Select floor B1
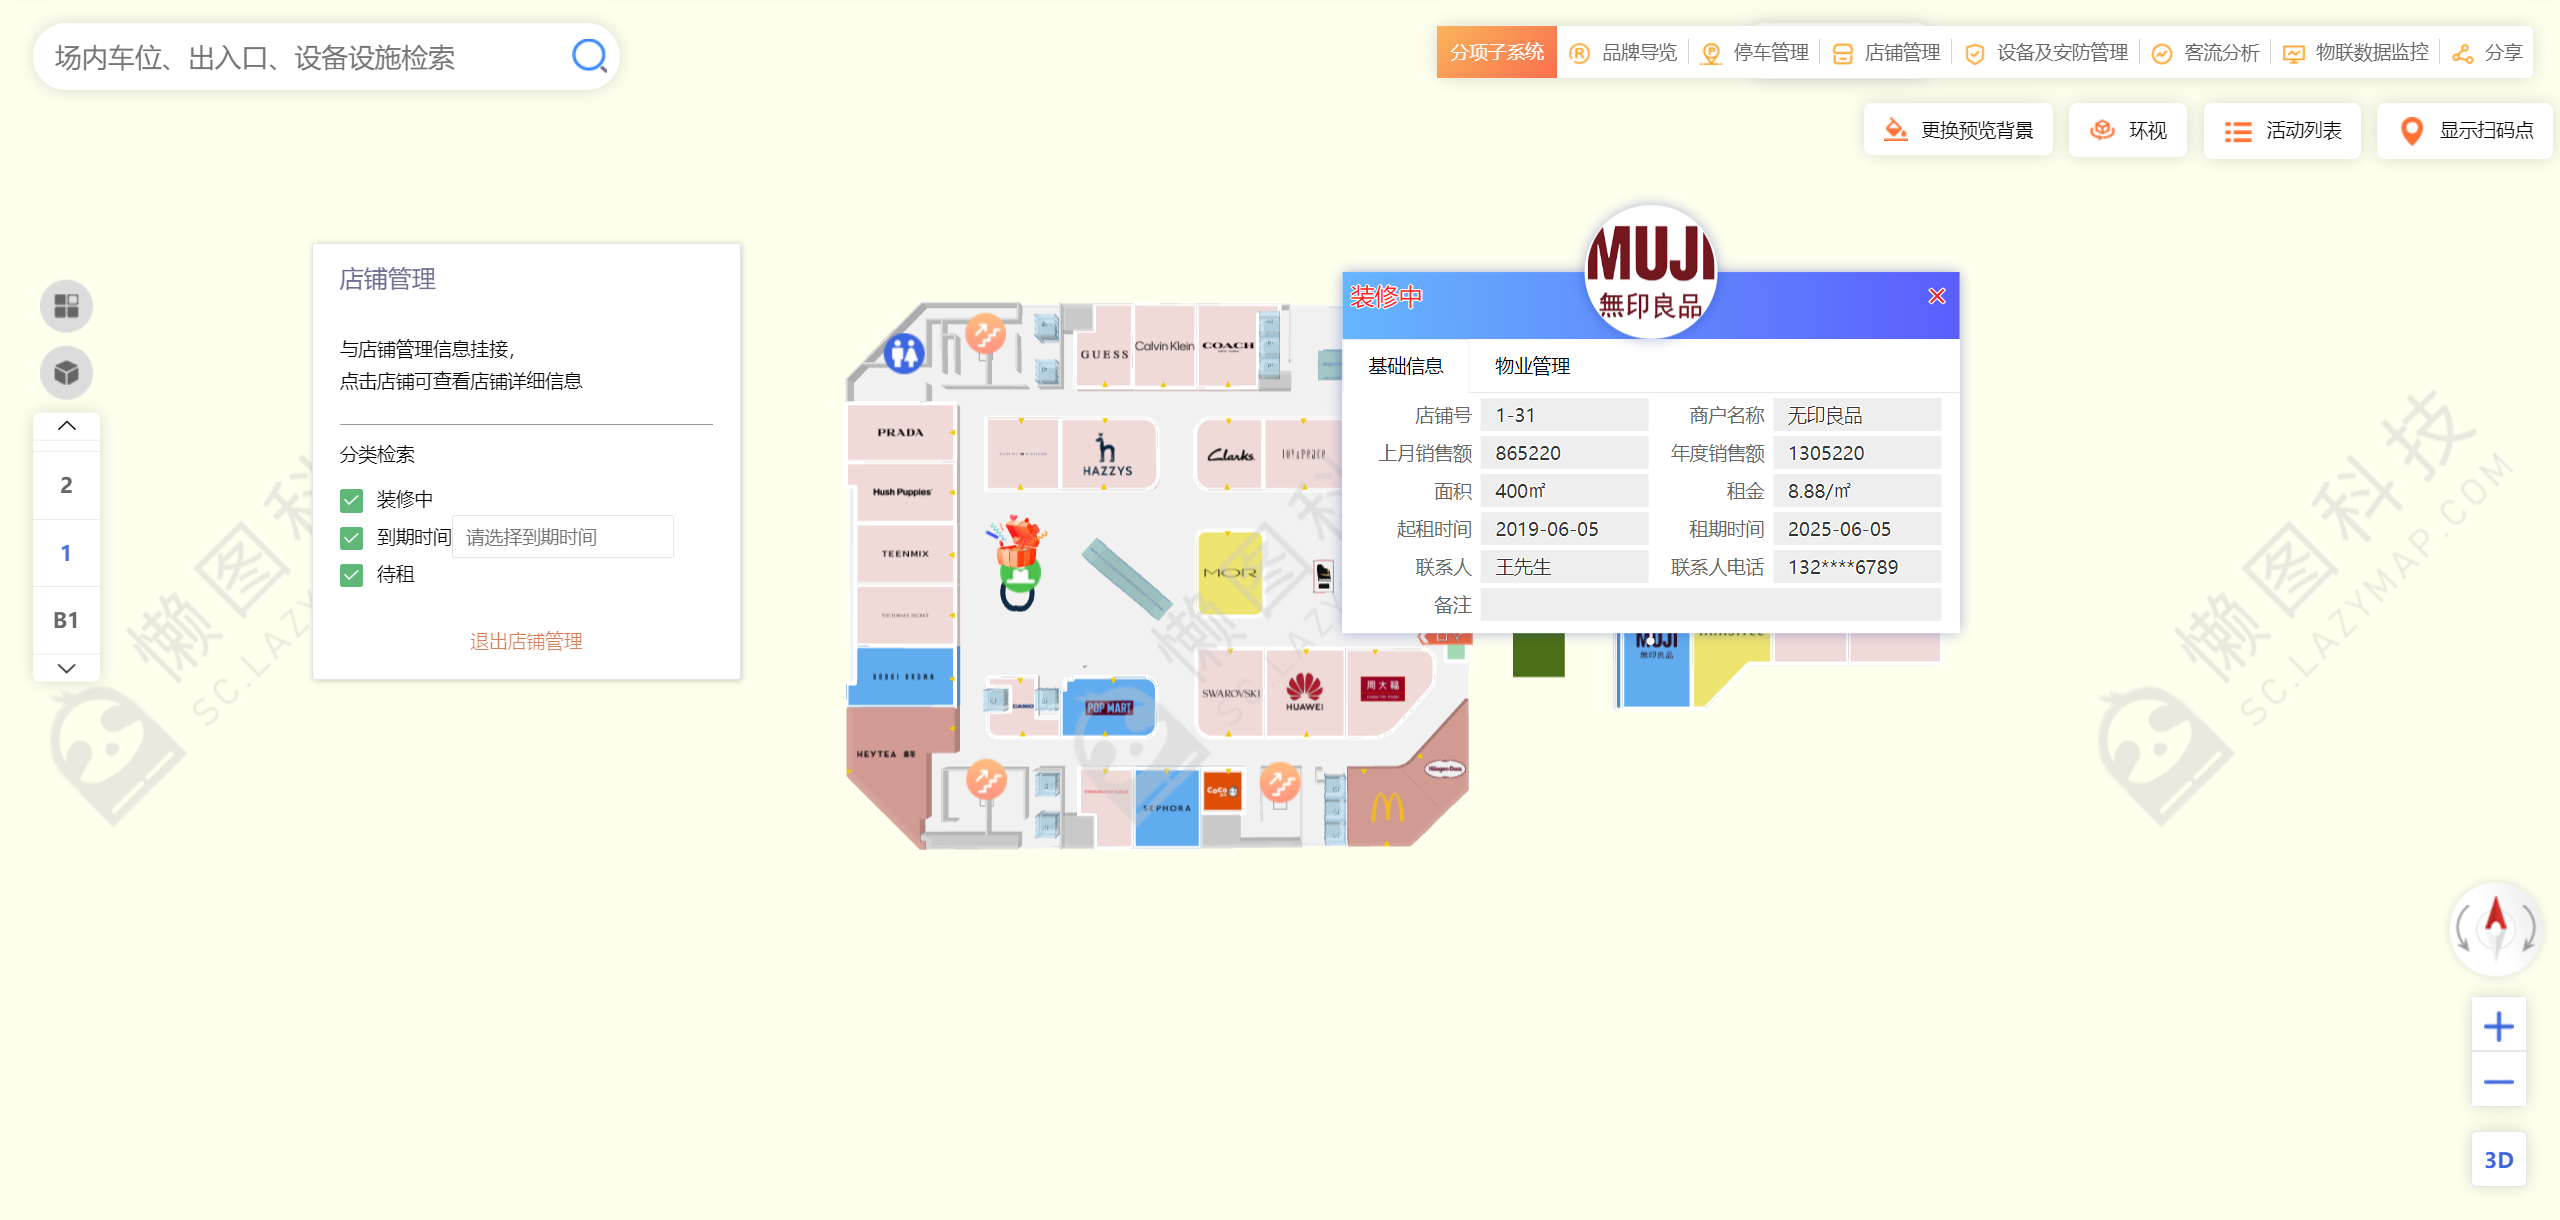 tap(66, 620)
